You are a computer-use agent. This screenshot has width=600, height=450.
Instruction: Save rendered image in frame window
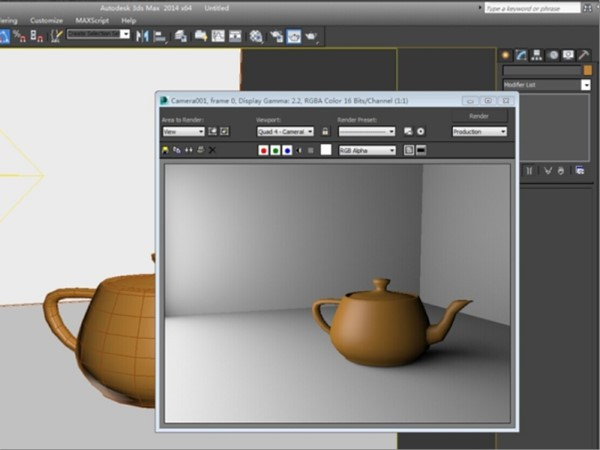coord(165,150)
